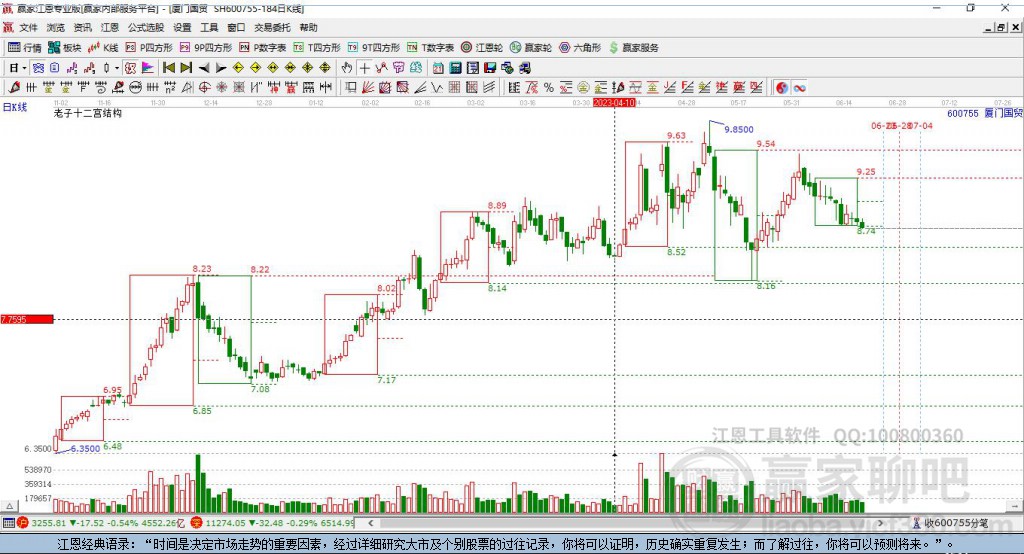This screenshot has width=1024, height=554.
Task: Click the 6.3500 low price label
Action: tap(85, 448)
